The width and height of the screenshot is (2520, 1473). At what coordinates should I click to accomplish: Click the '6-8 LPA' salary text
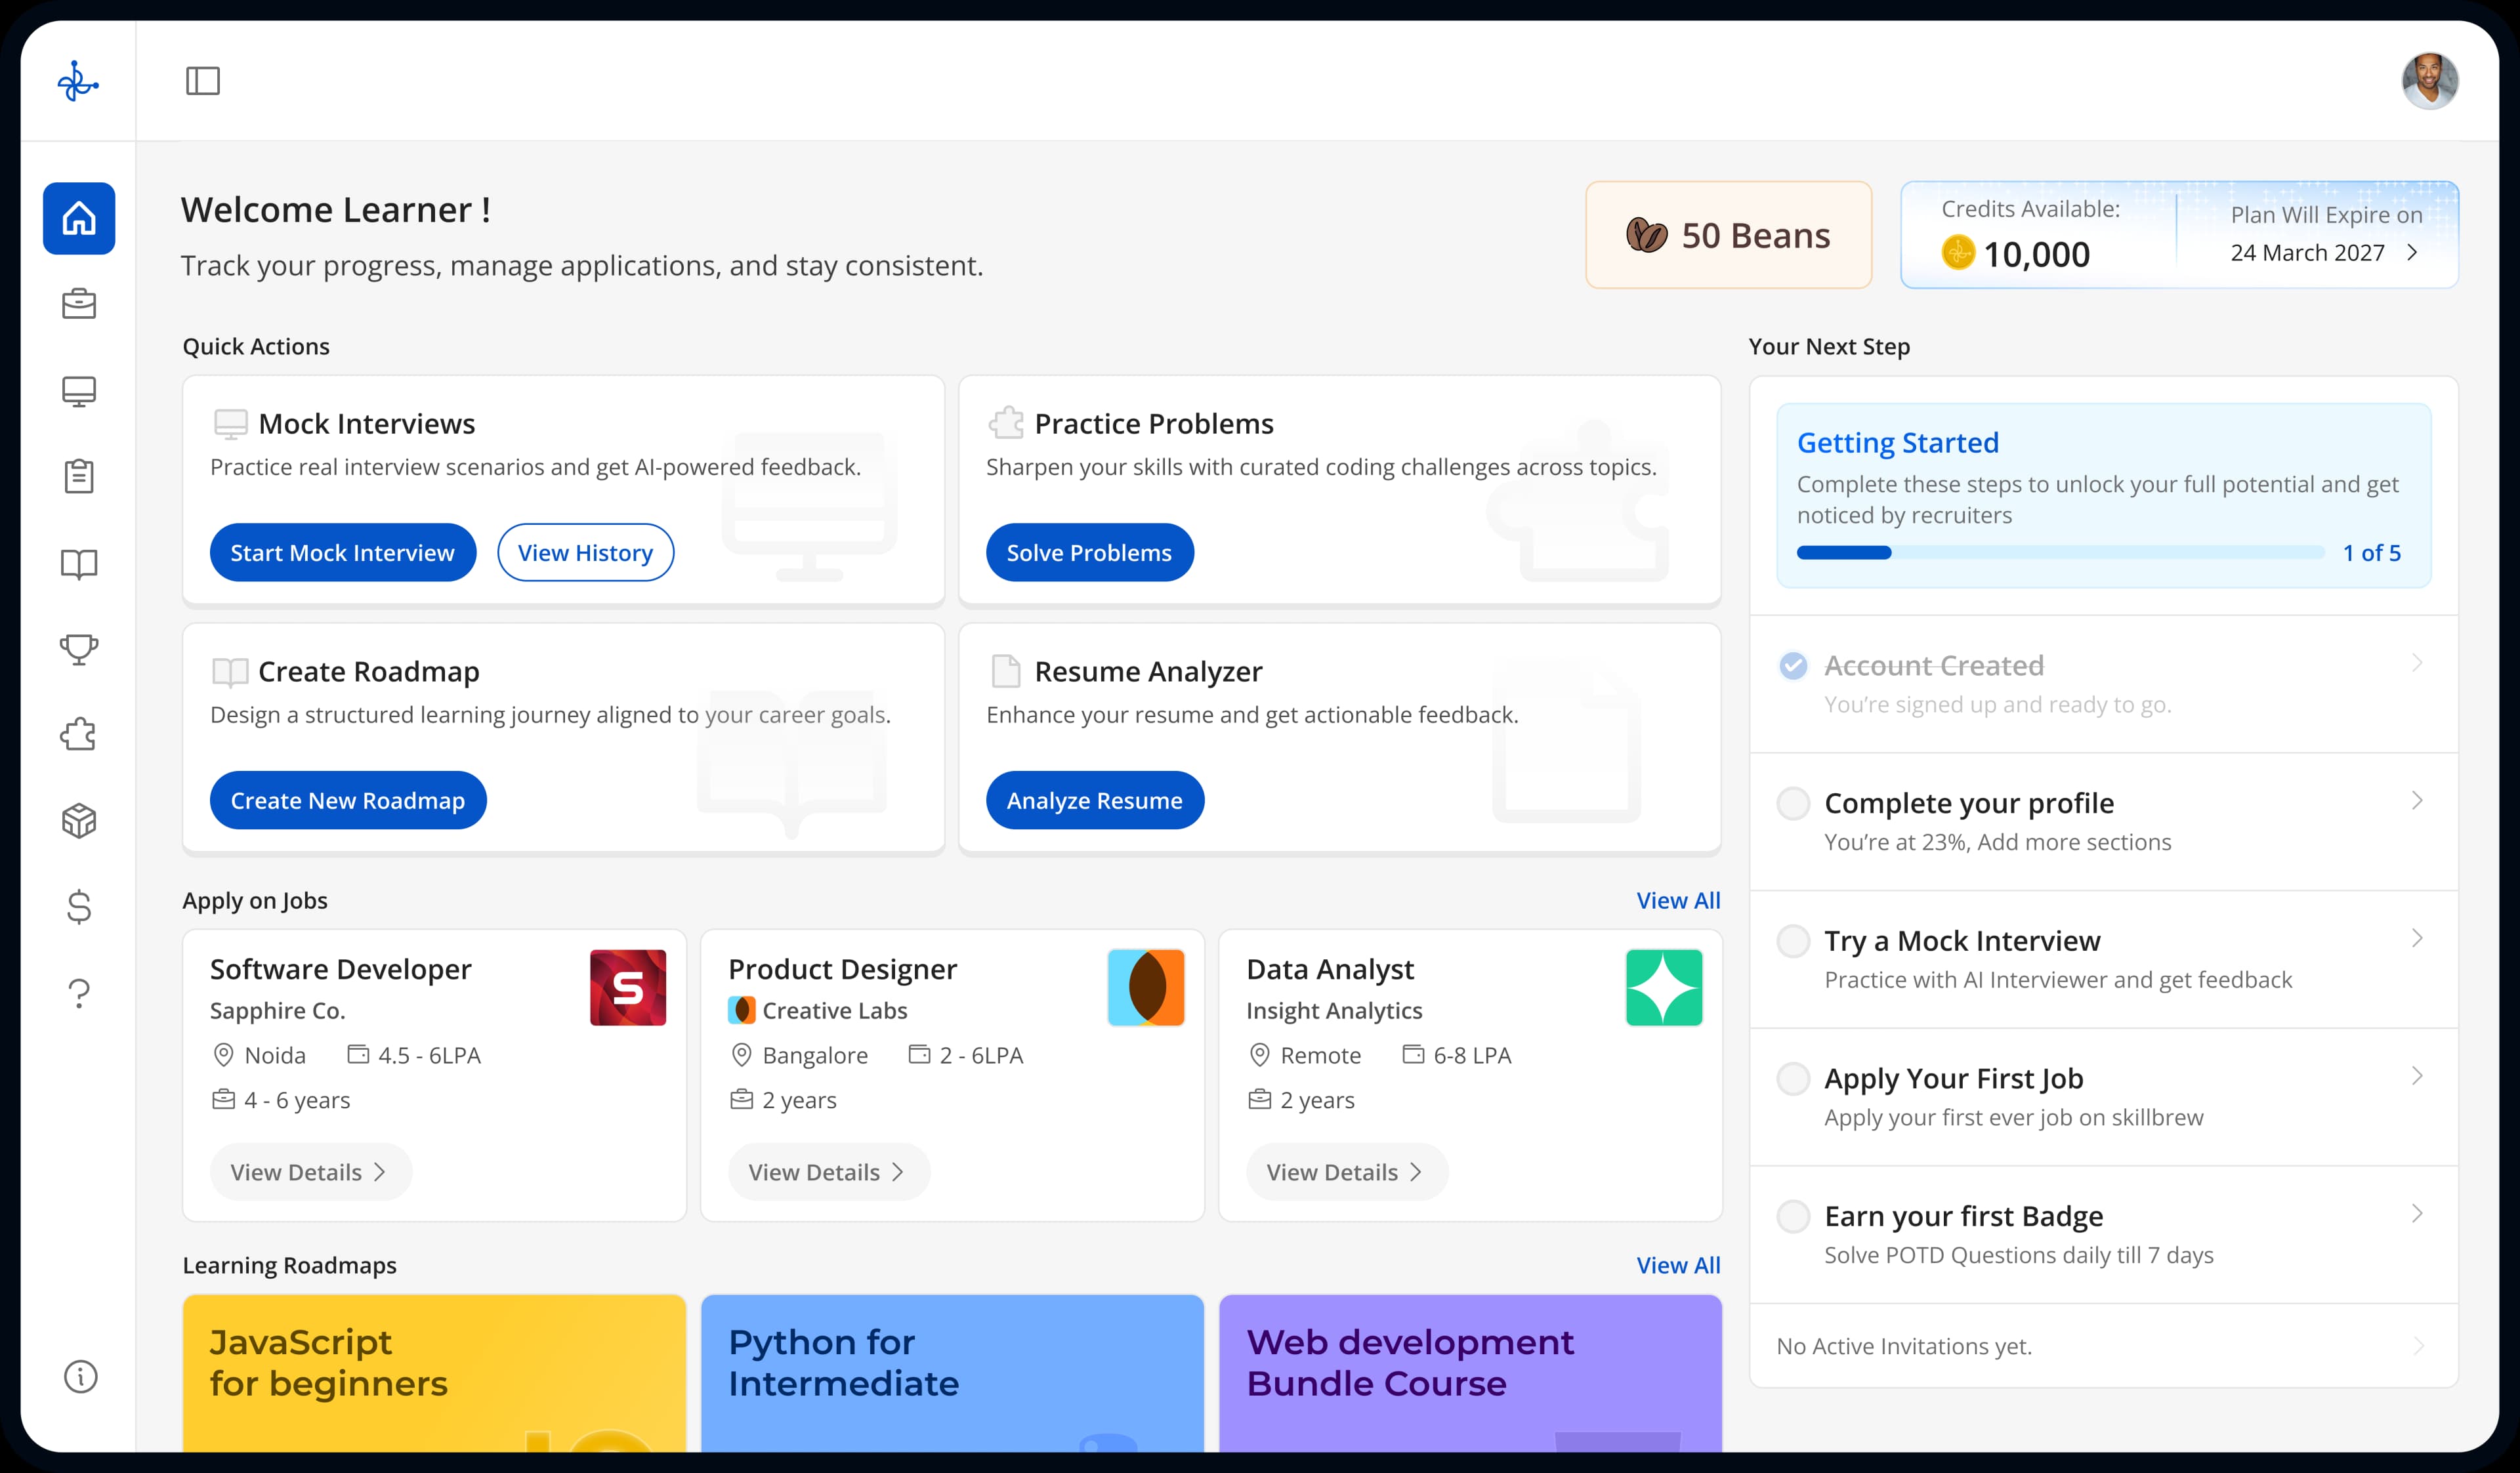(x=1472, y=1055)
